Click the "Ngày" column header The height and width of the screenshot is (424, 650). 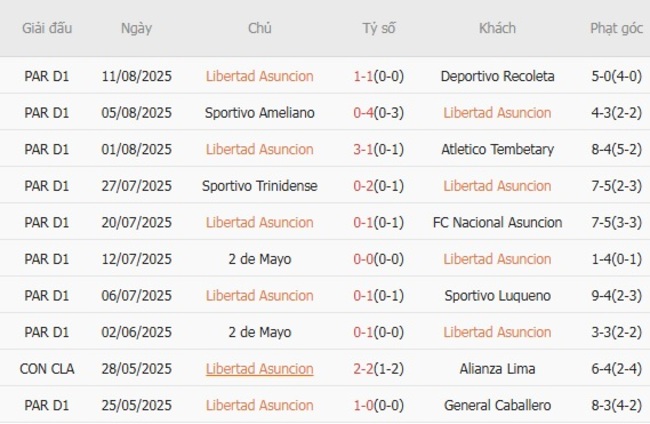(x=136, y=28)
